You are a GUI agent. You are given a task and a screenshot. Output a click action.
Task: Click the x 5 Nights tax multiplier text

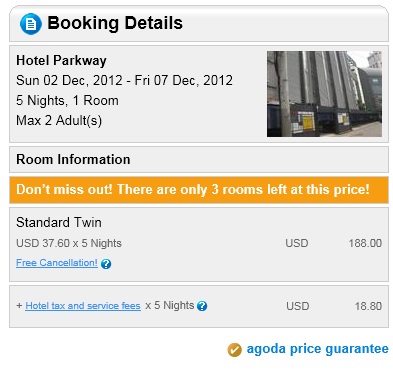point(169,305)
